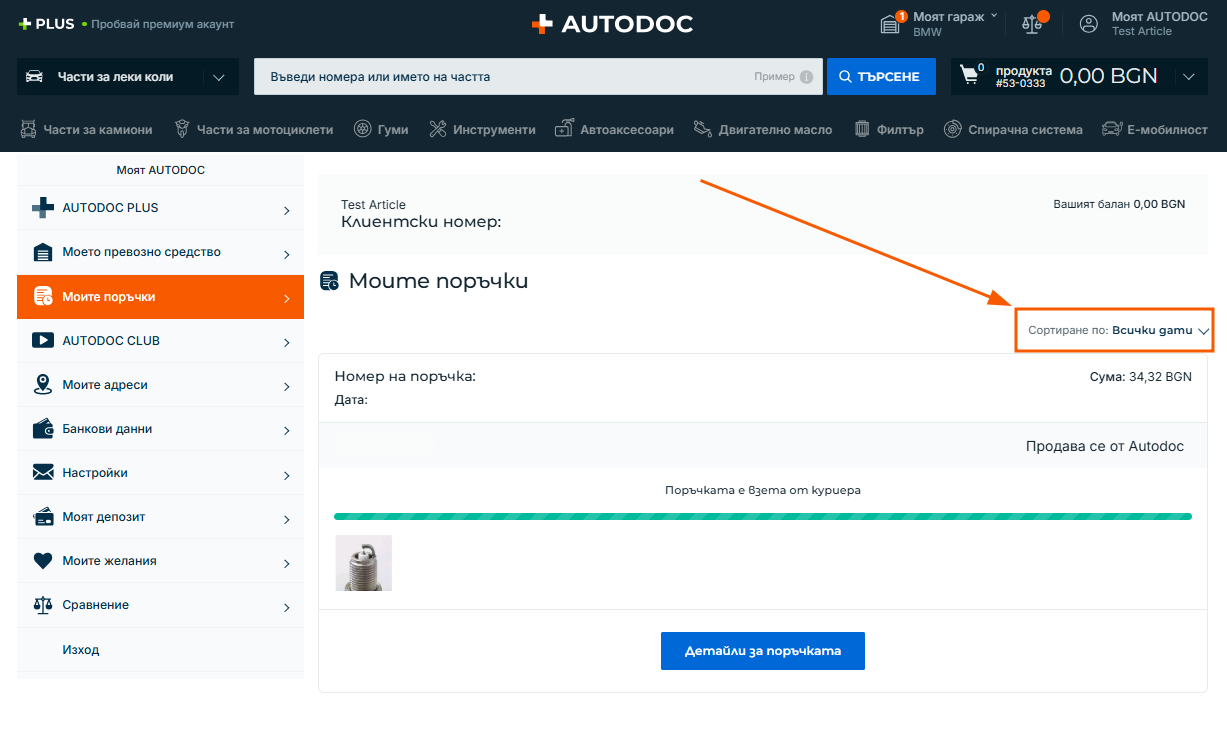Open the garage icon with notification badge

pos(890,24)
